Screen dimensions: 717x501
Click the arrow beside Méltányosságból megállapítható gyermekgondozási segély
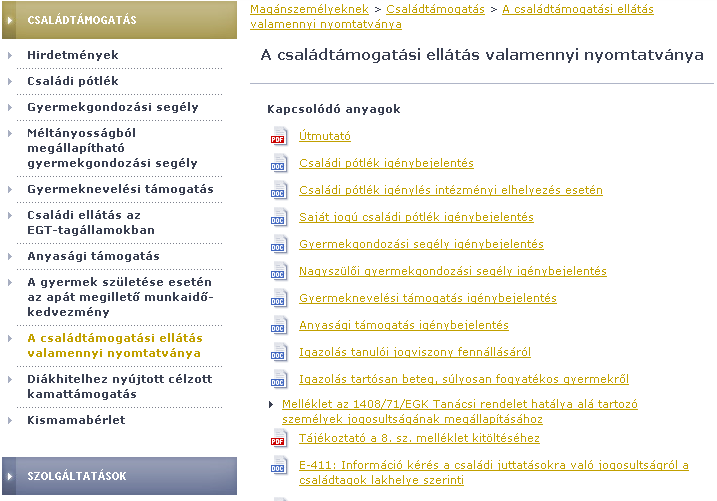10,133
